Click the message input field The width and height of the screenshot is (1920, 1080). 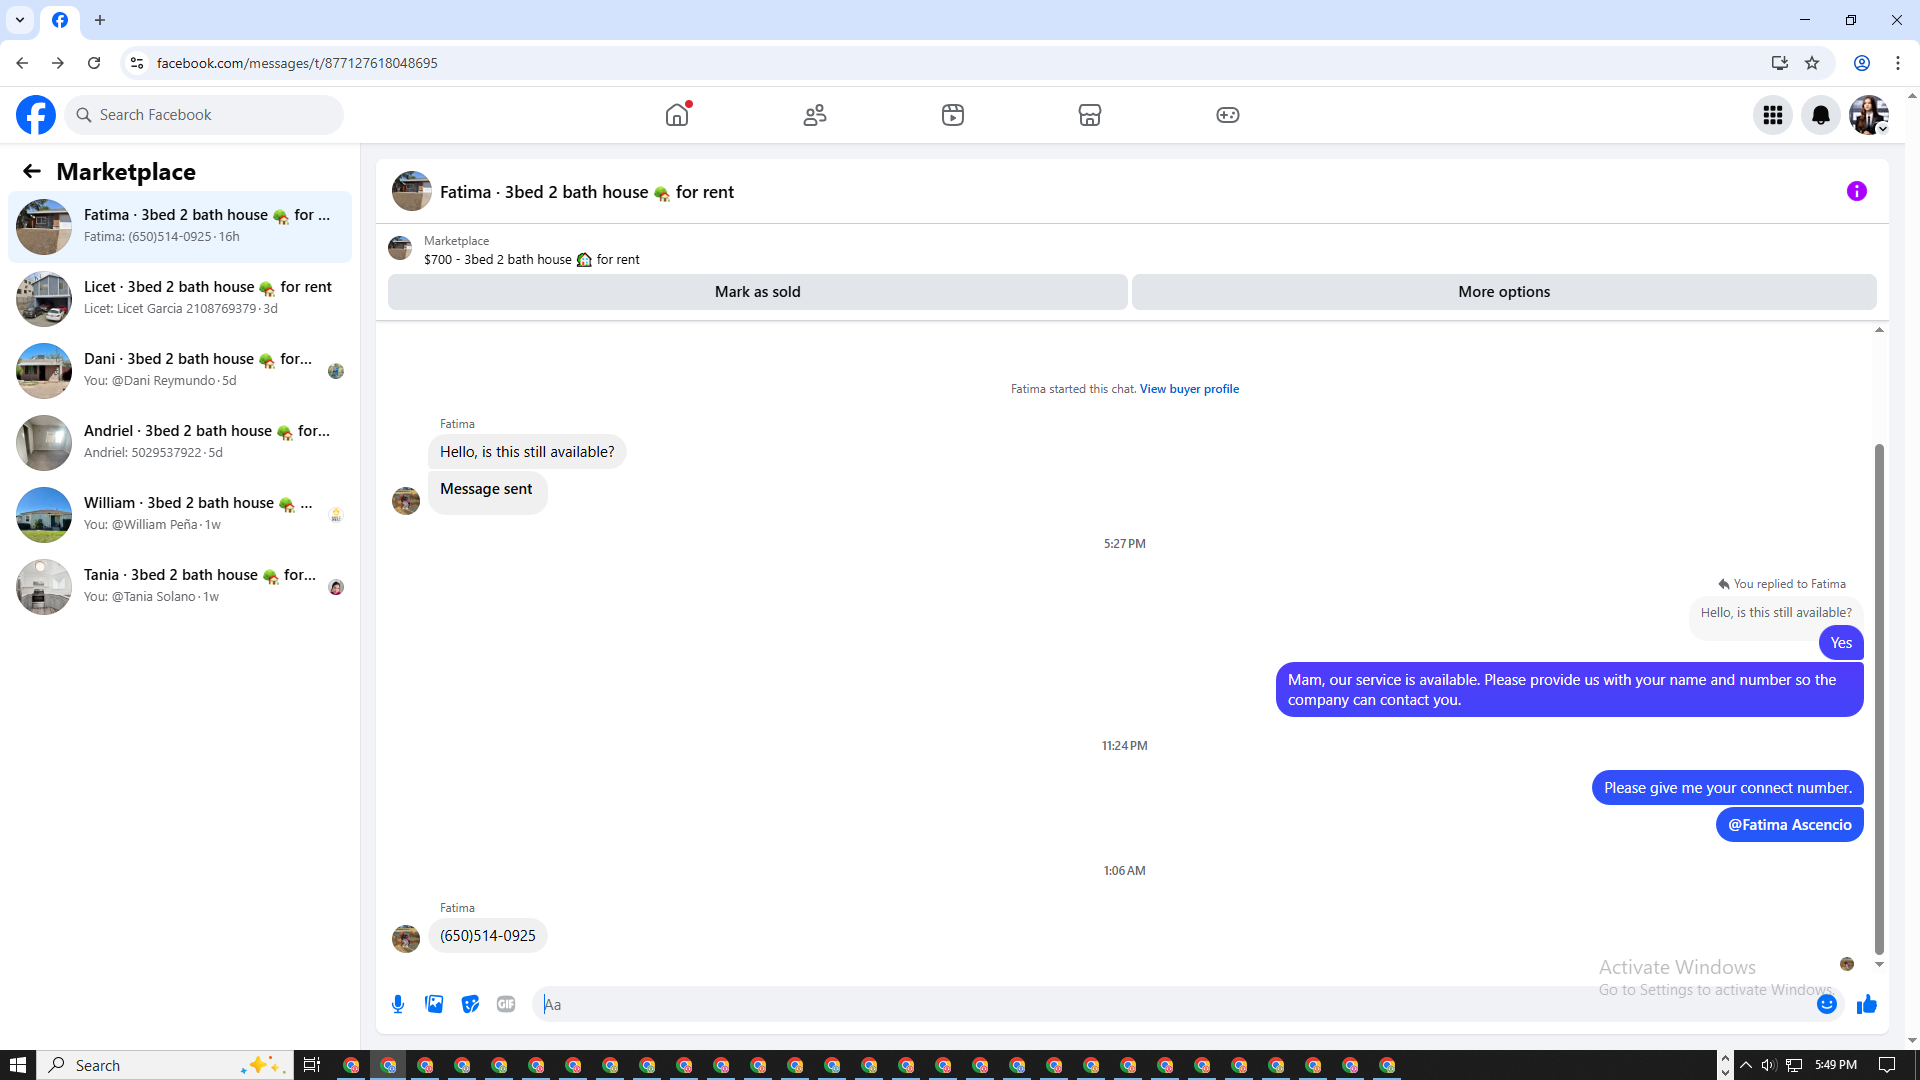click(1175, 1004)
